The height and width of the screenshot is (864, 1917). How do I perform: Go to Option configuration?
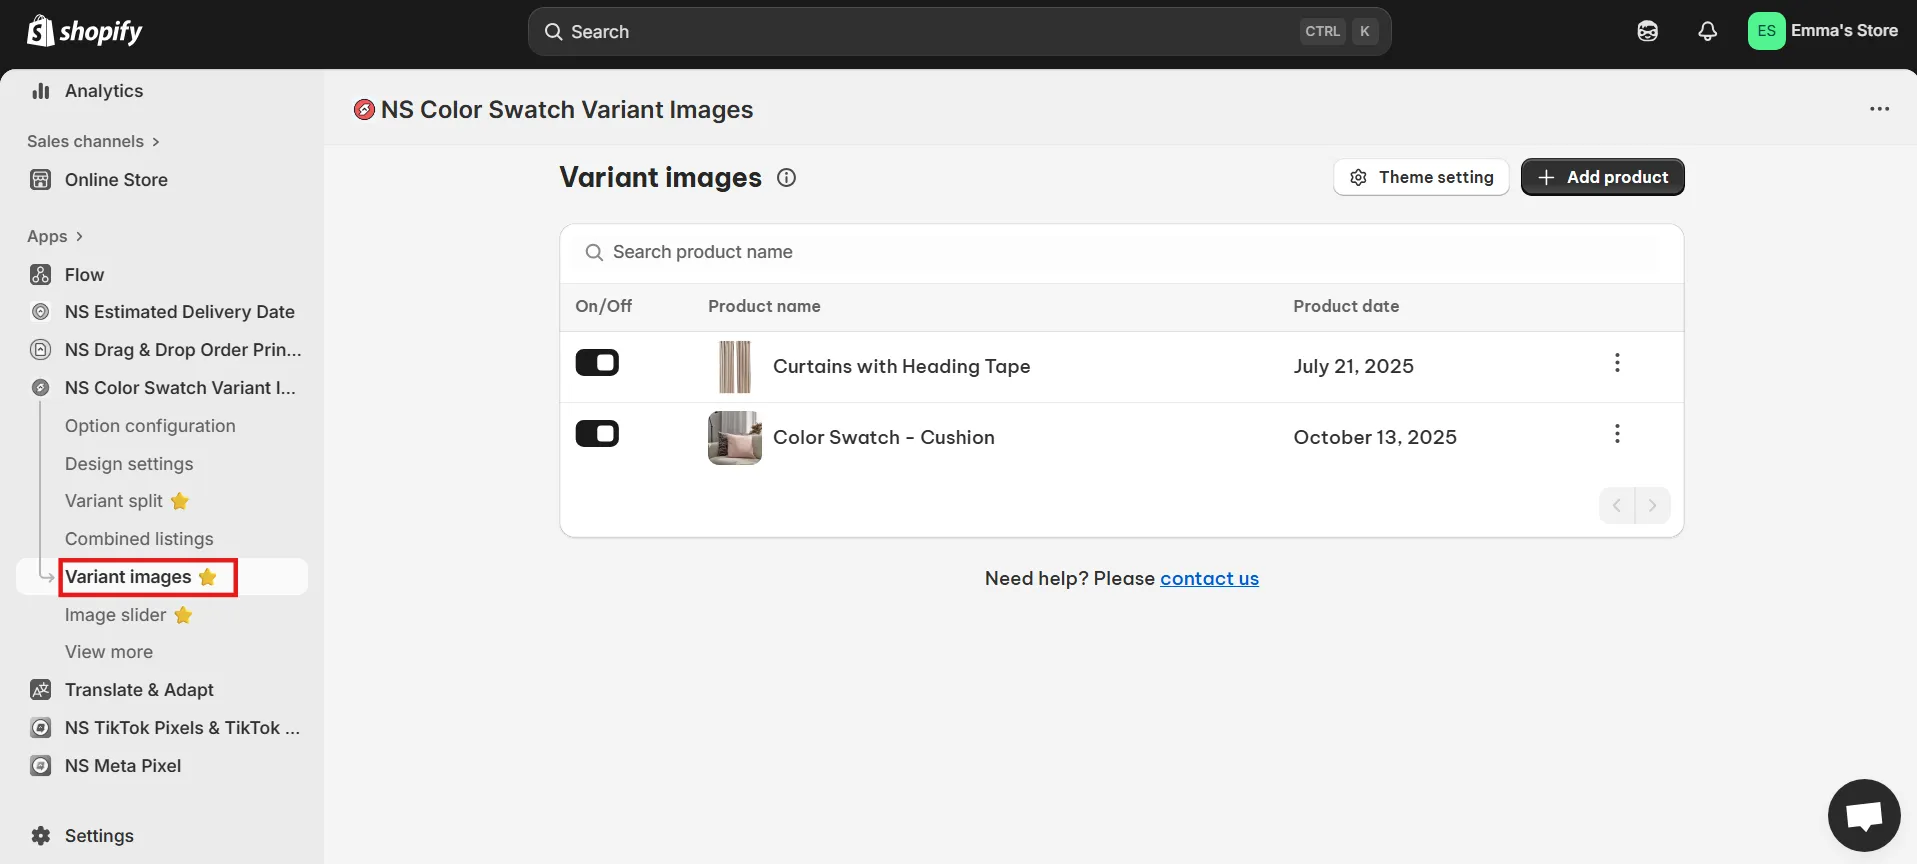(150, 426)
